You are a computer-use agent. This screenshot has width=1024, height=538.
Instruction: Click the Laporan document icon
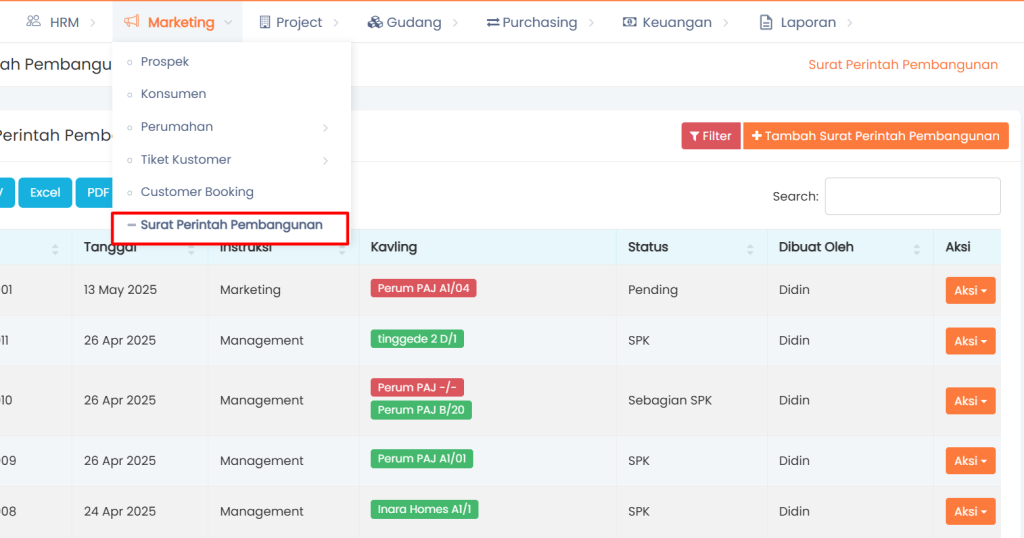pos(766,22)
